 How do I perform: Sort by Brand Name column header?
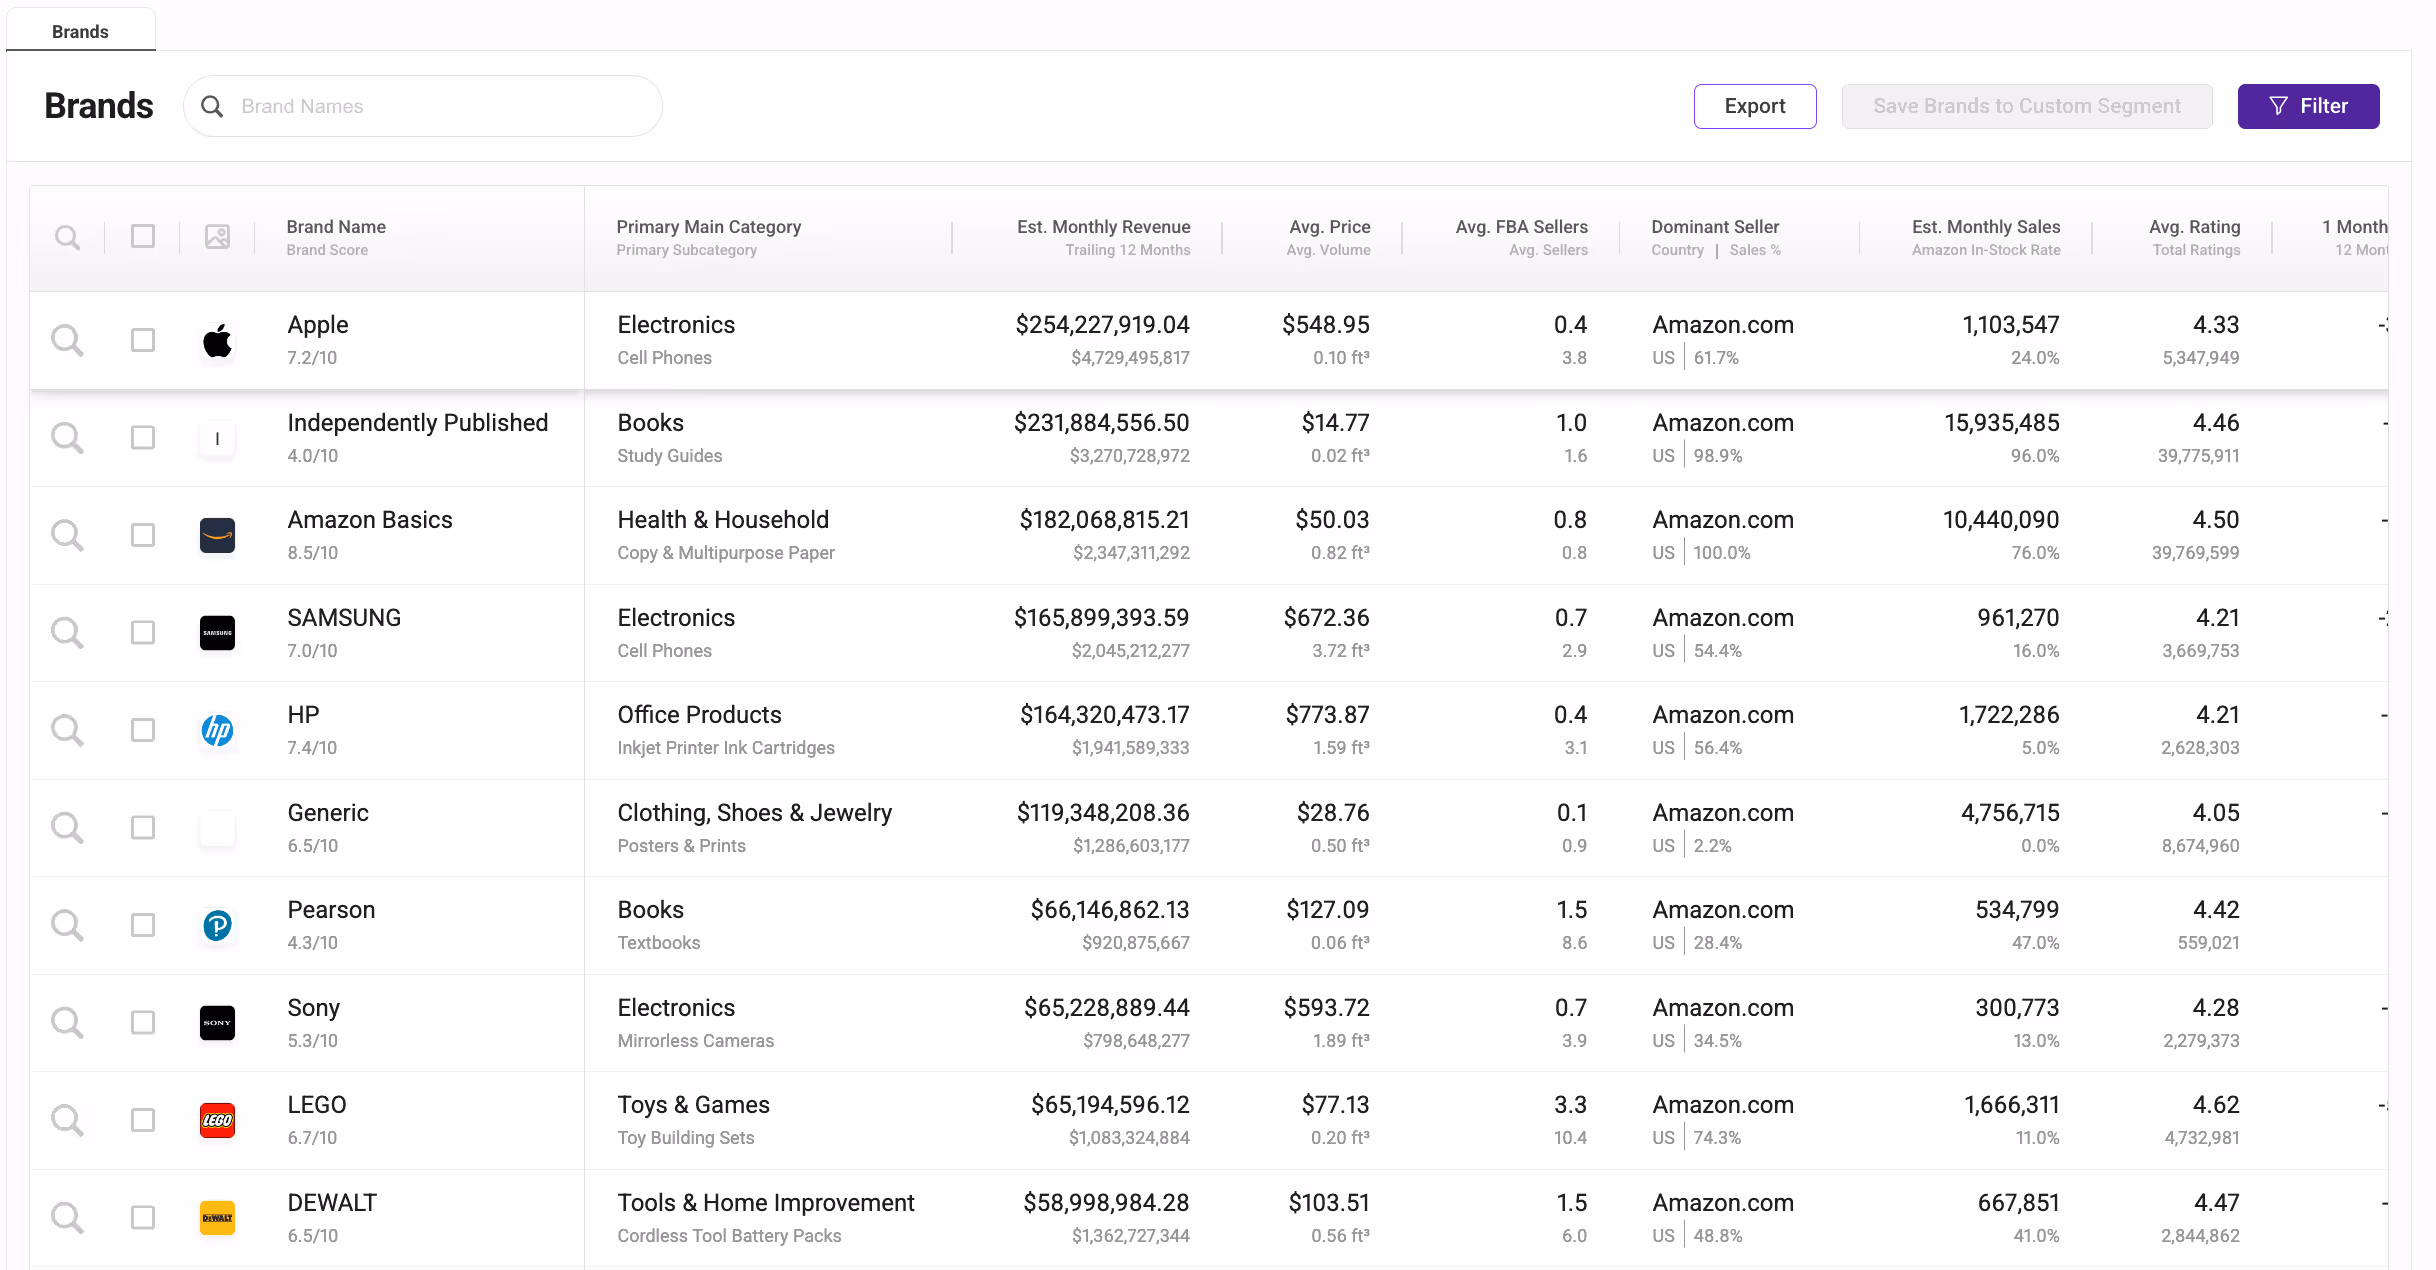[336, 227]
